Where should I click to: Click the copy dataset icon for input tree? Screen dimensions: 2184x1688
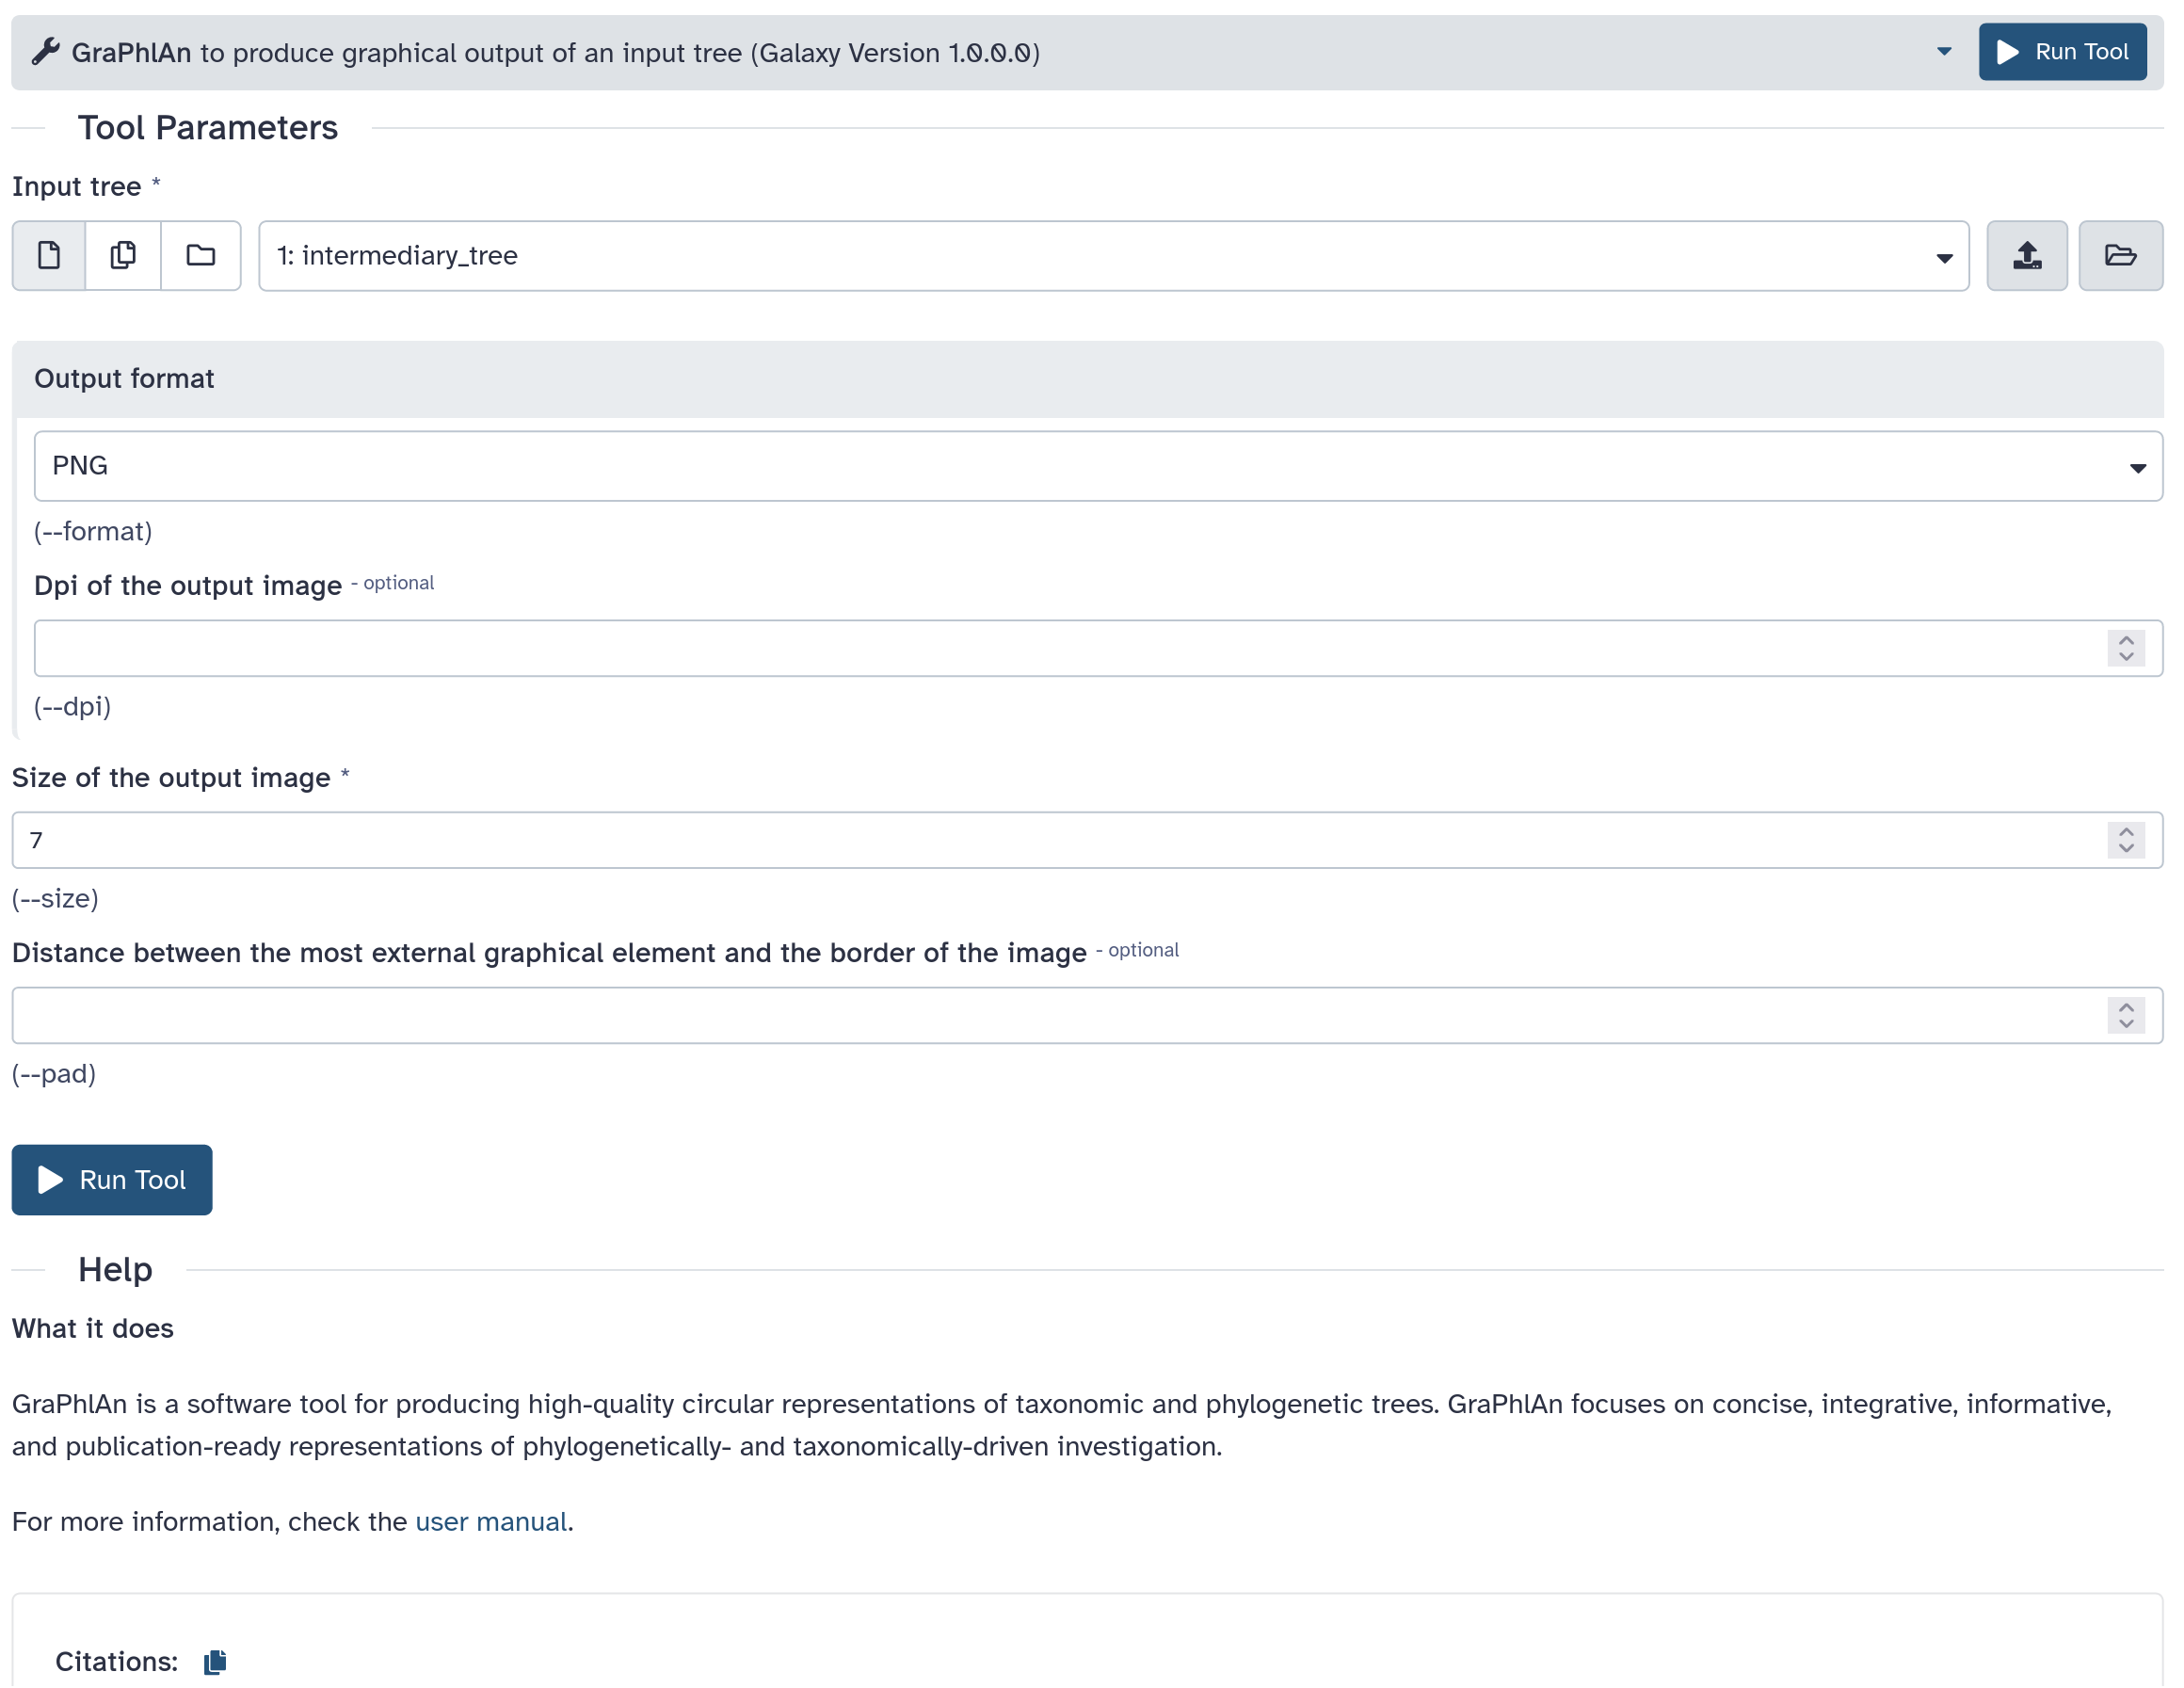[124, 255]
